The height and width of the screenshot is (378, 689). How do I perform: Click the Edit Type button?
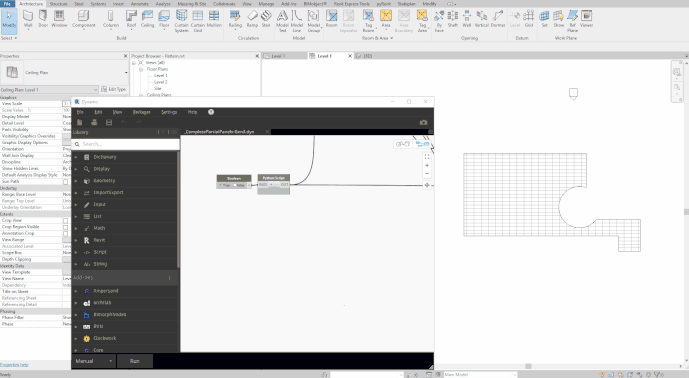[113, 89]
